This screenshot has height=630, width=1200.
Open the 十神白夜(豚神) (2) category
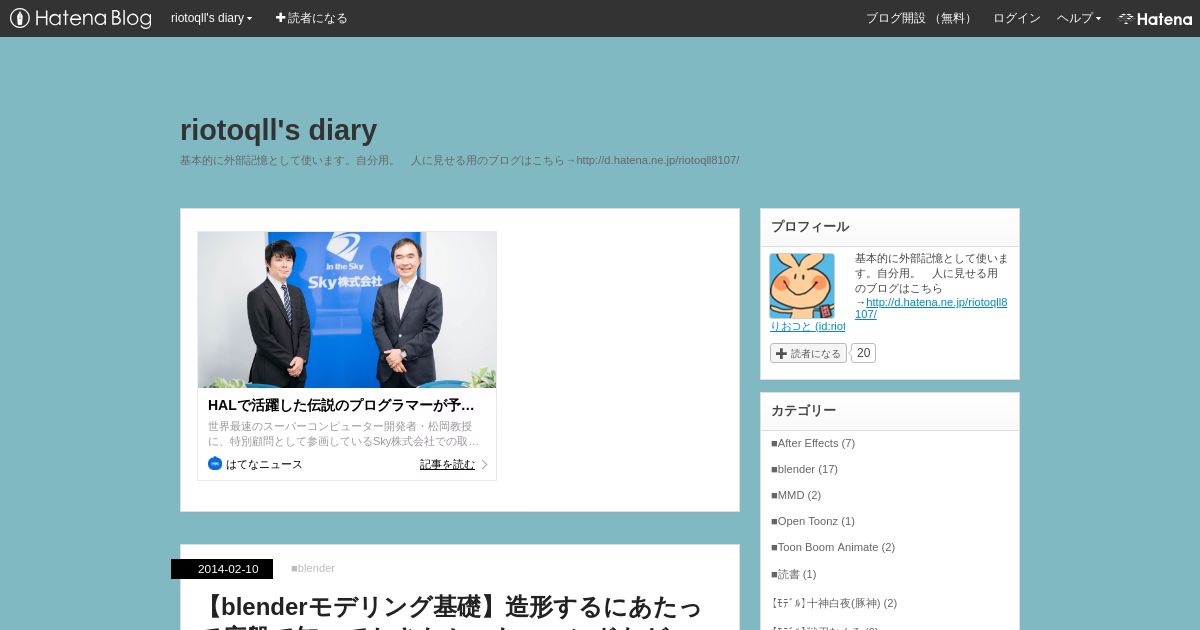point(834,603)
